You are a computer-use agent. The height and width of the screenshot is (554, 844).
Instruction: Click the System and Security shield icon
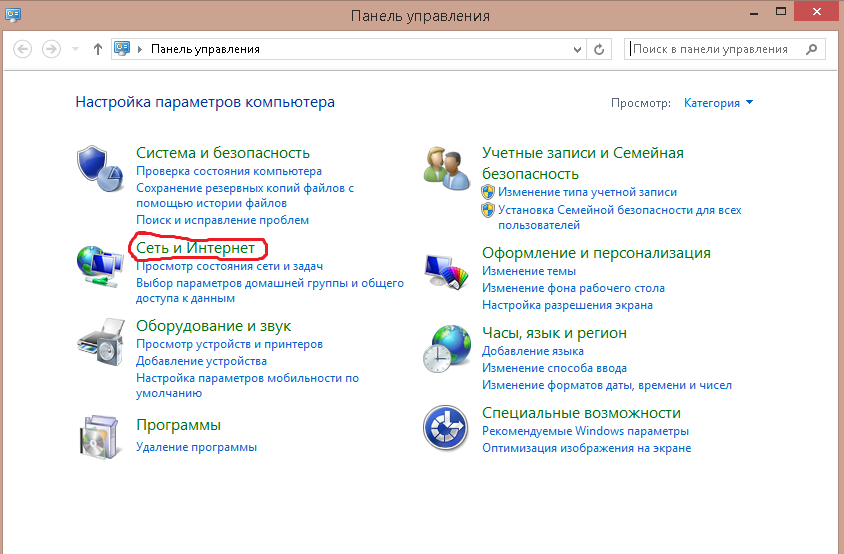click(100, 169)
